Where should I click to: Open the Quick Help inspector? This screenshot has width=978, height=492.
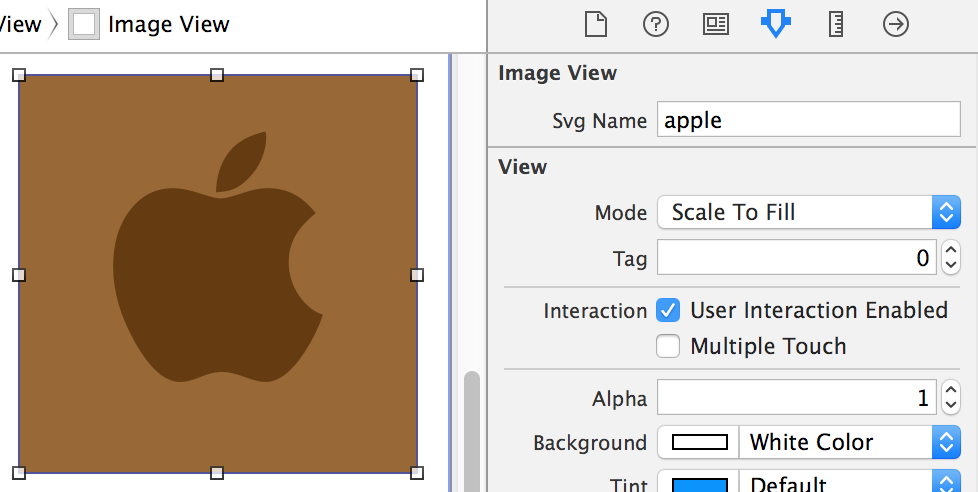656,25
